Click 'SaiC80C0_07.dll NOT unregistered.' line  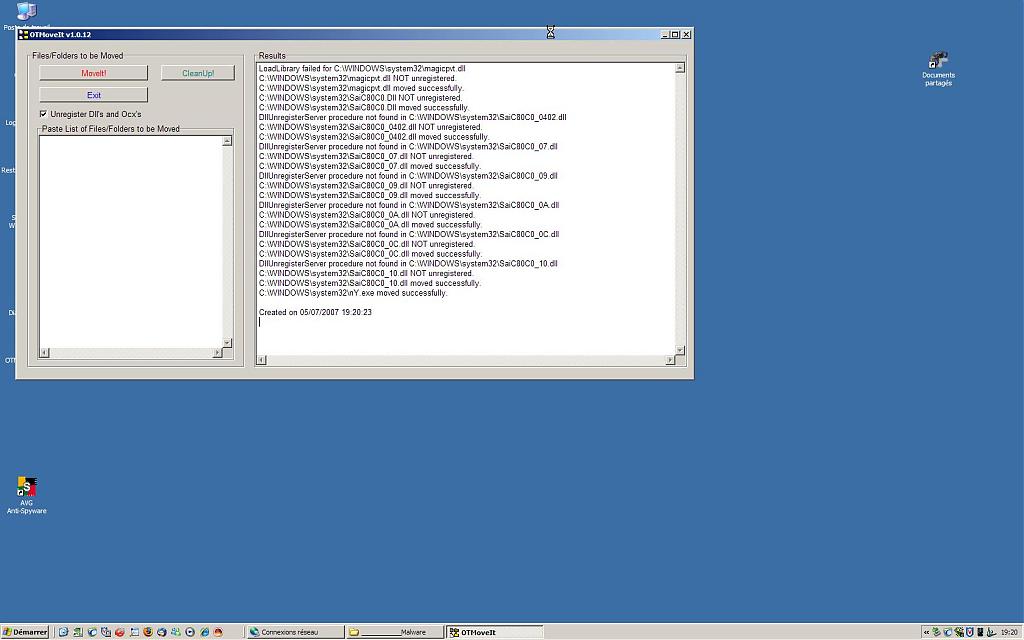tap(366, 157)
